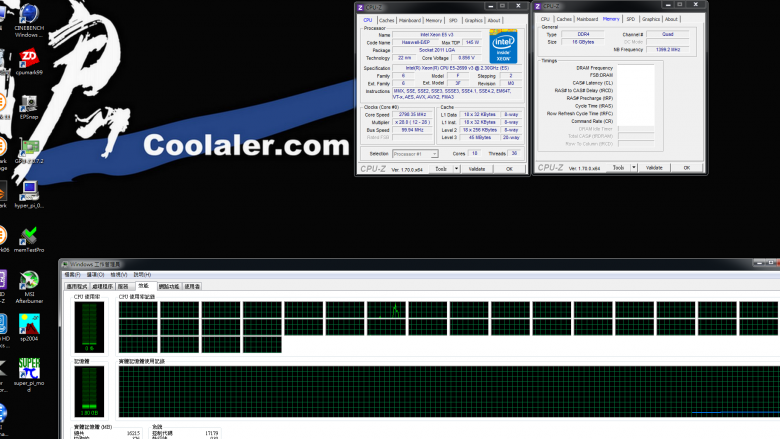
Task: Expand Tools dropdown arrow in right CPU-Z window
Action: pos(634,168)
